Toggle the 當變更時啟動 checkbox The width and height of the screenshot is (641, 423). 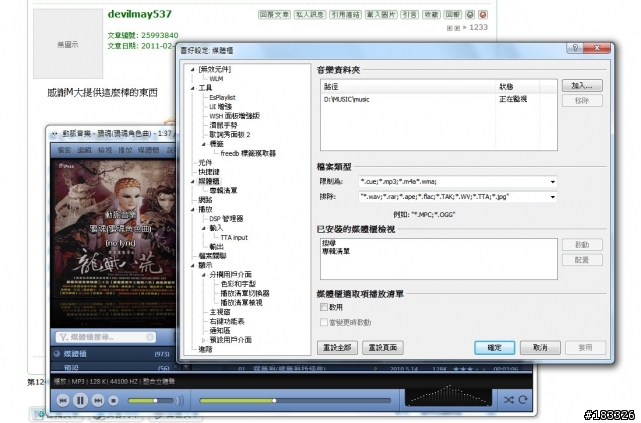[x=324, y=322]
